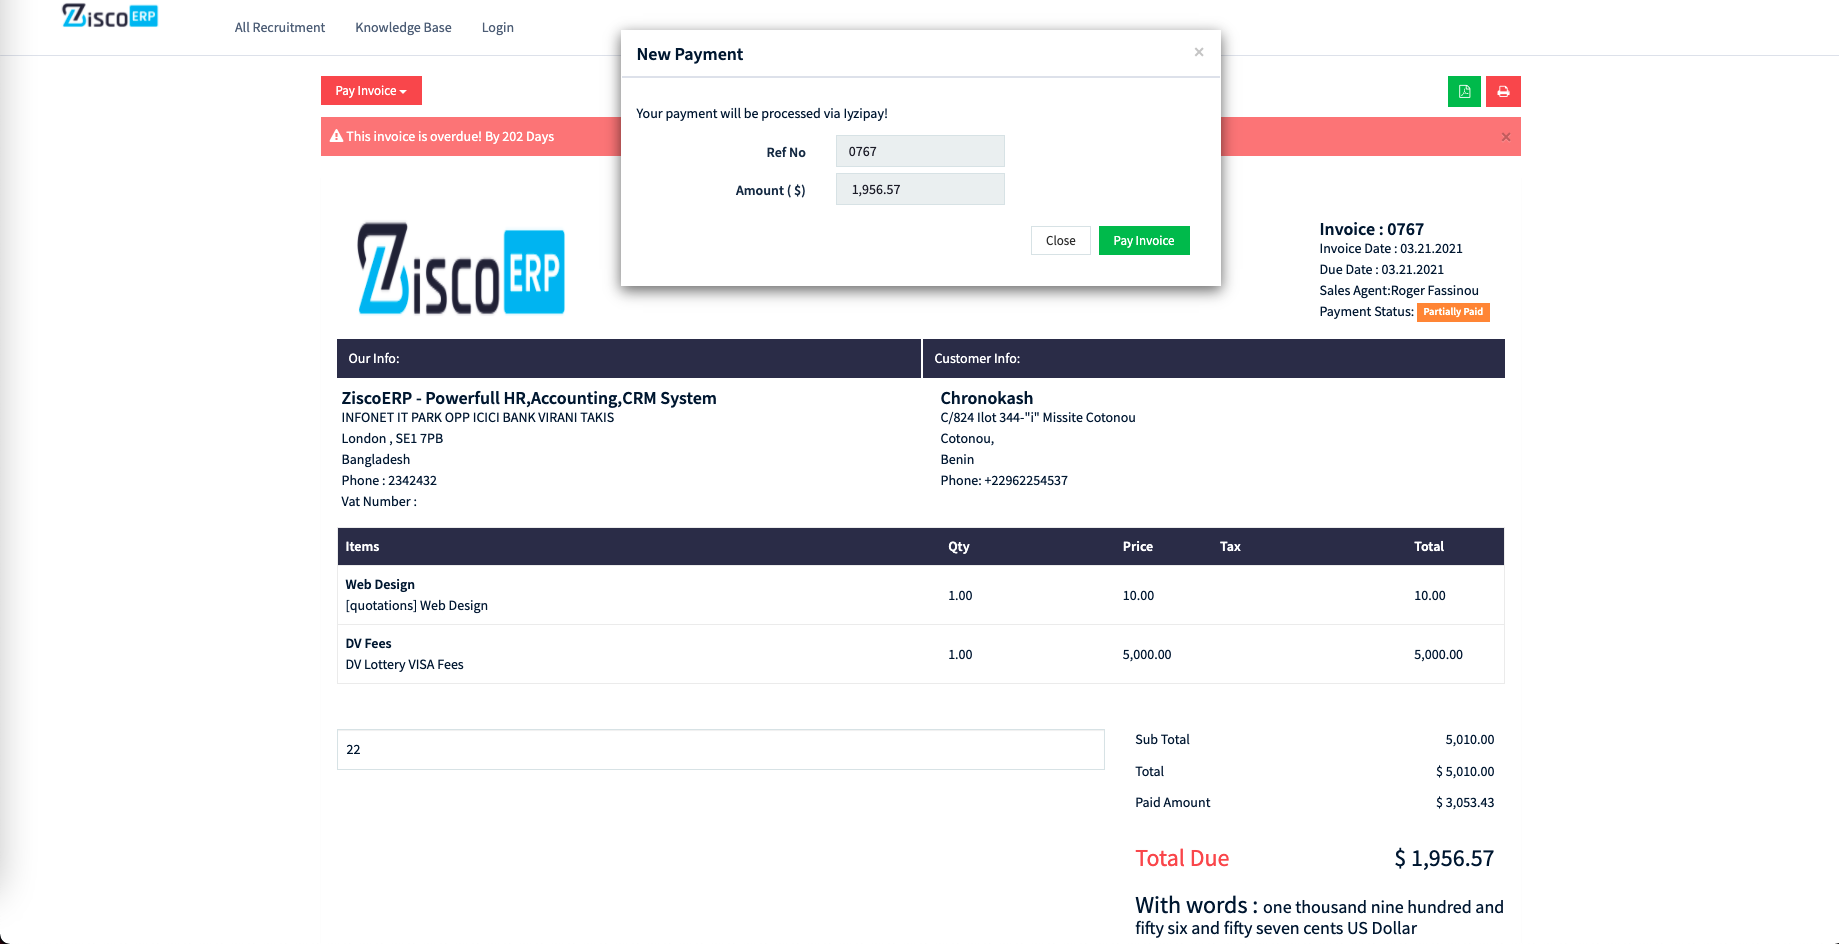Print the invoice

(1503, 91)
